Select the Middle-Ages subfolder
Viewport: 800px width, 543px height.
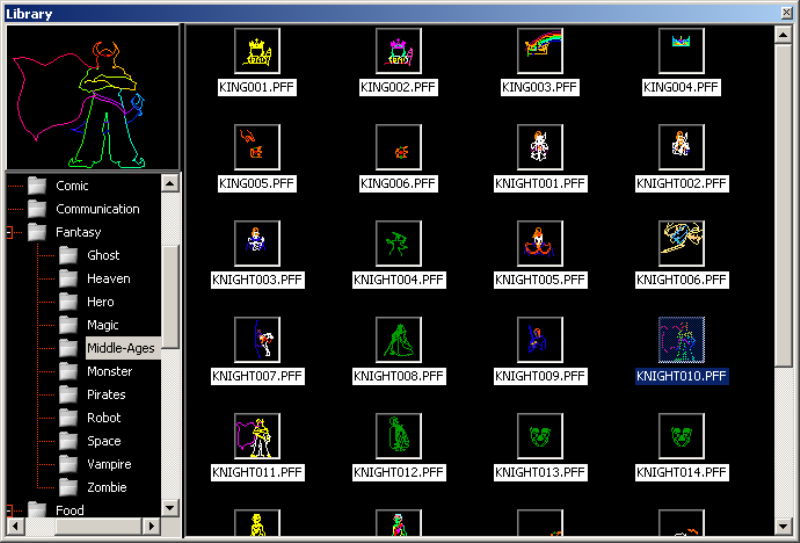point(121,348)
